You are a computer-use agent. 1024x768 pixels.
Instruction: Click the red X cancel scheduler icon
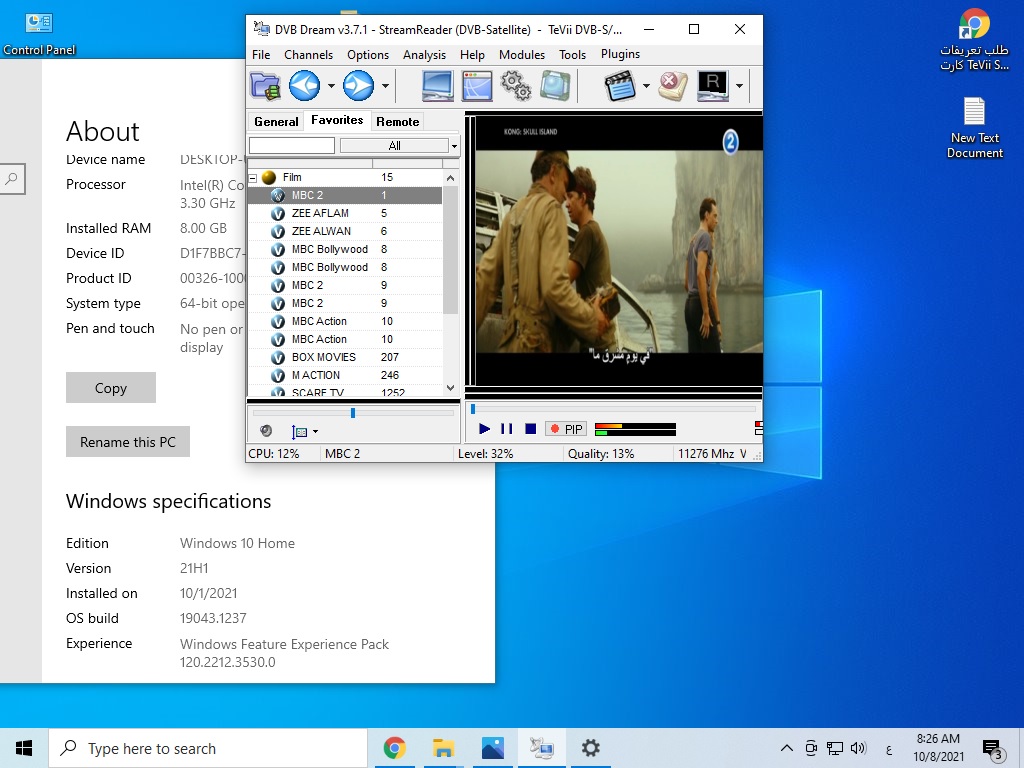point(673,86)
